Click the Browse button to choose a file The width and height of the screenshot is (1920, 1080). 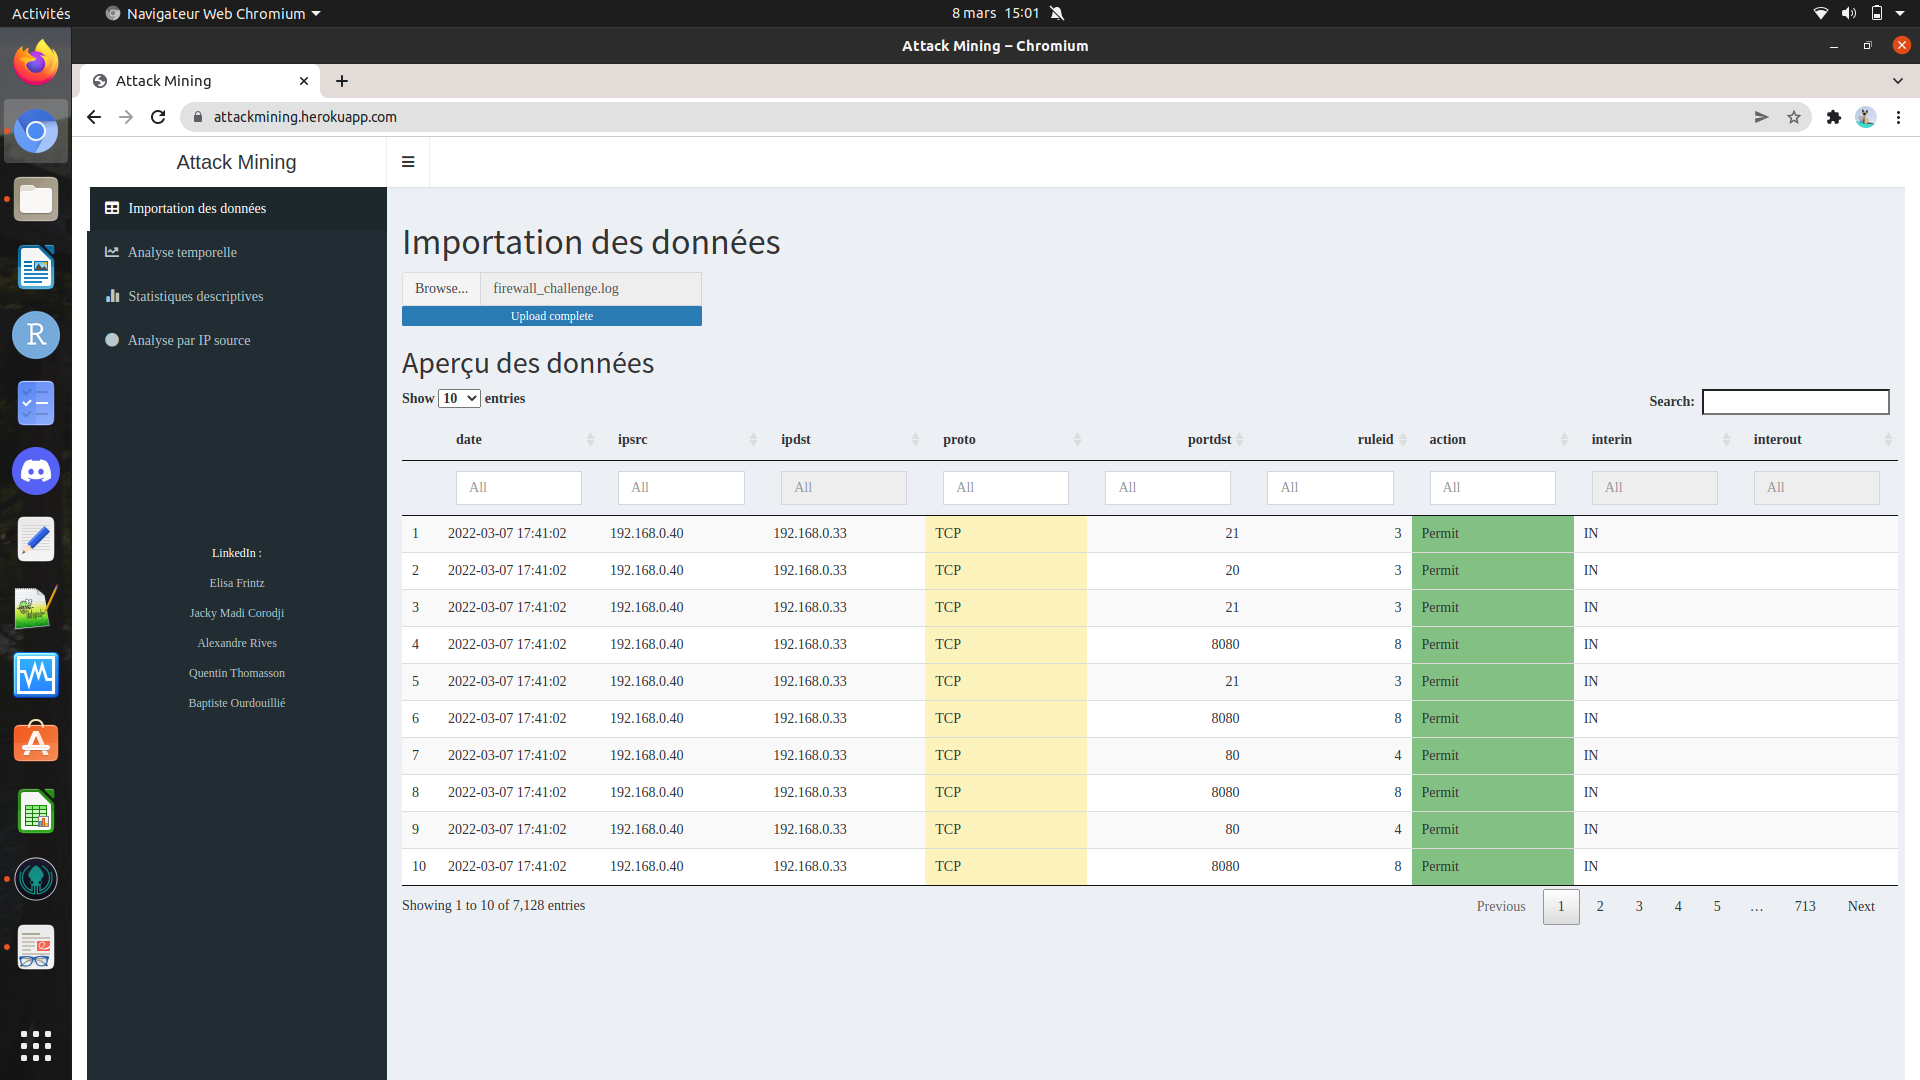coord(440,288)
